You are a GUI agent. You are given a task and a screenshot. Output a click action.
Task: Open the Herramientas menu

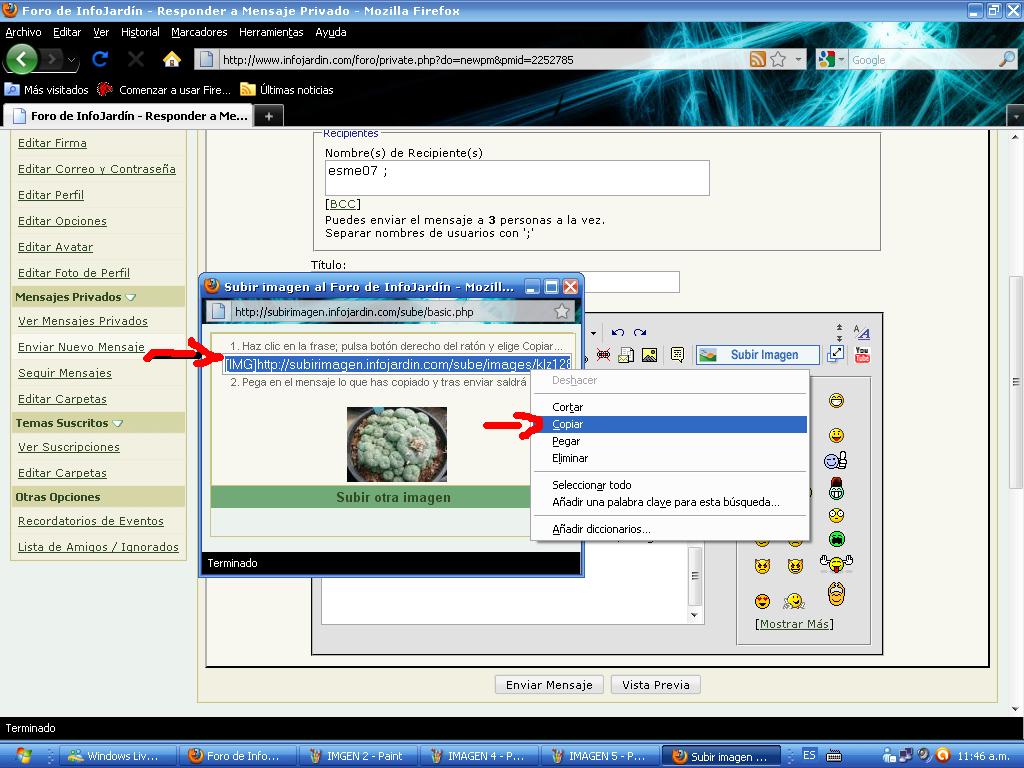(271, 32)
